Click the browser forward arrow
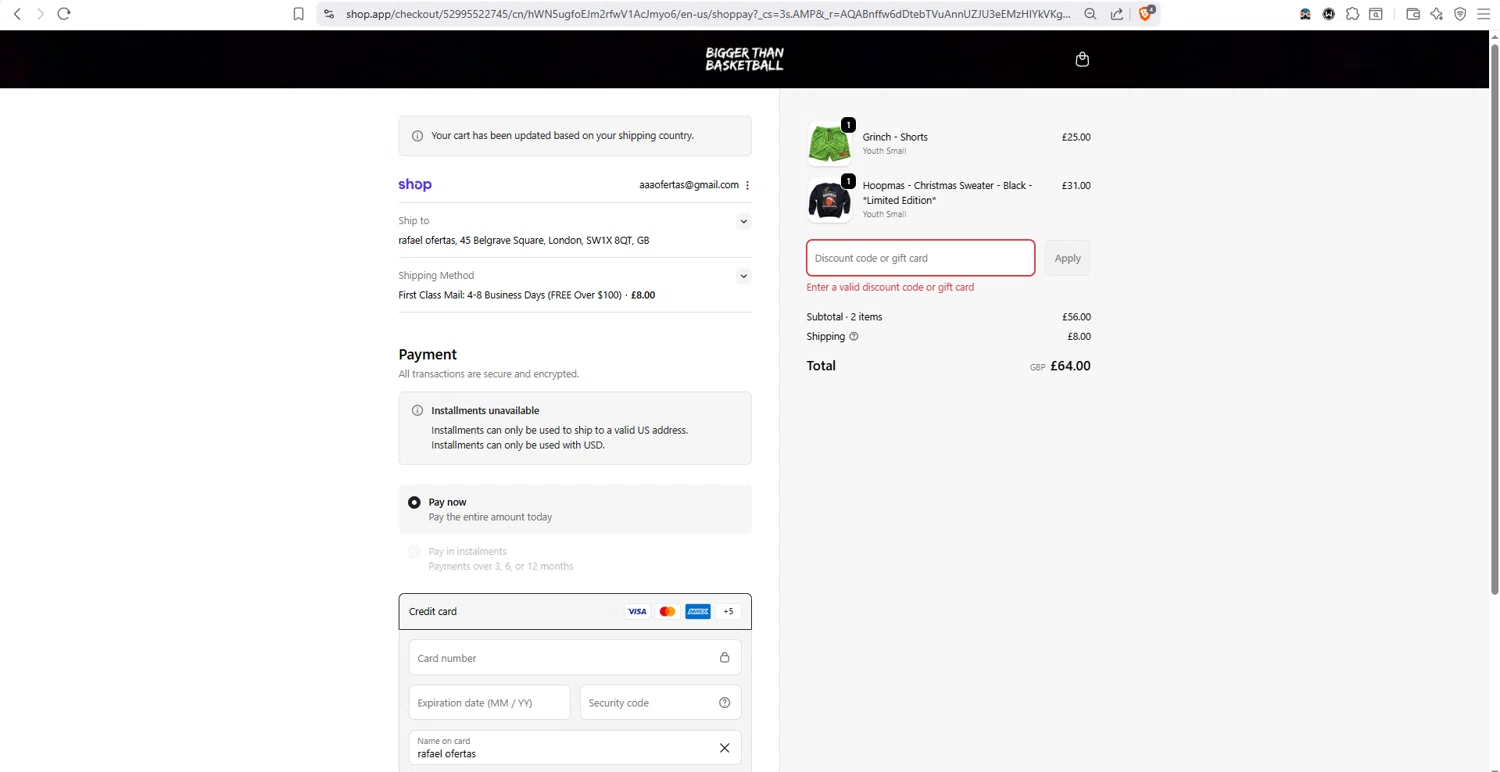The height and width of the screenshot is (772, 1500). coord(40,14)
